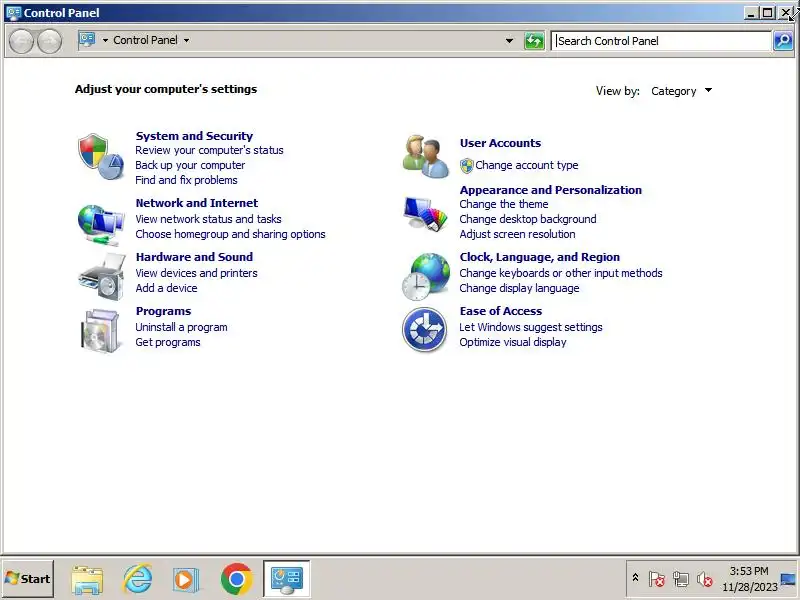The height and width of the screenshot is (600, 800).
Task: Click the Programs disc box icon
Action: (101, 331)
